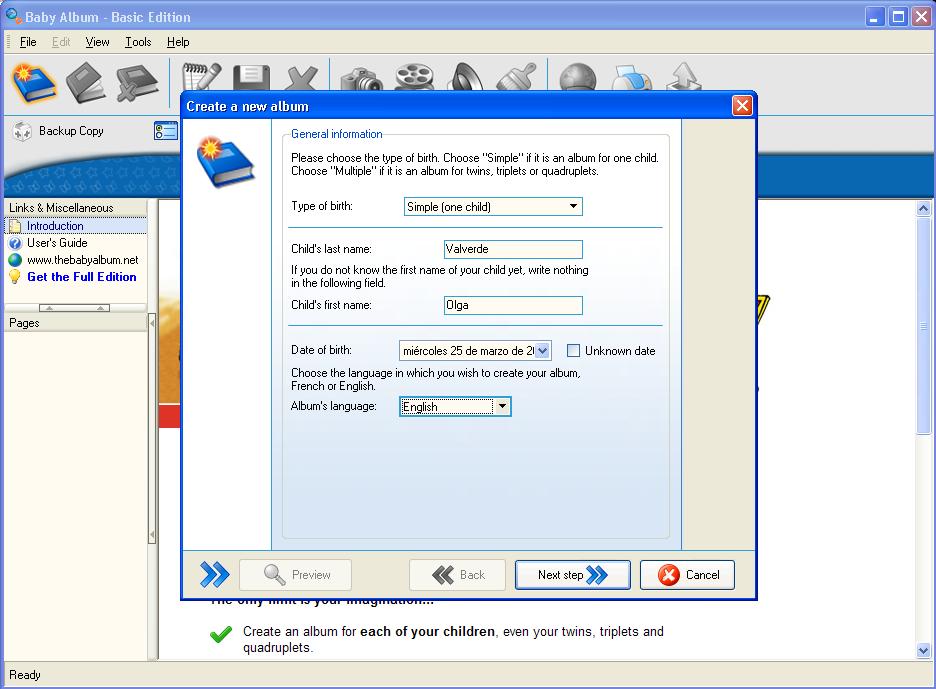This screenshot has height=689, width=936.
Task: Click the speaker sound toolbar icon
Action: (467, 76)
